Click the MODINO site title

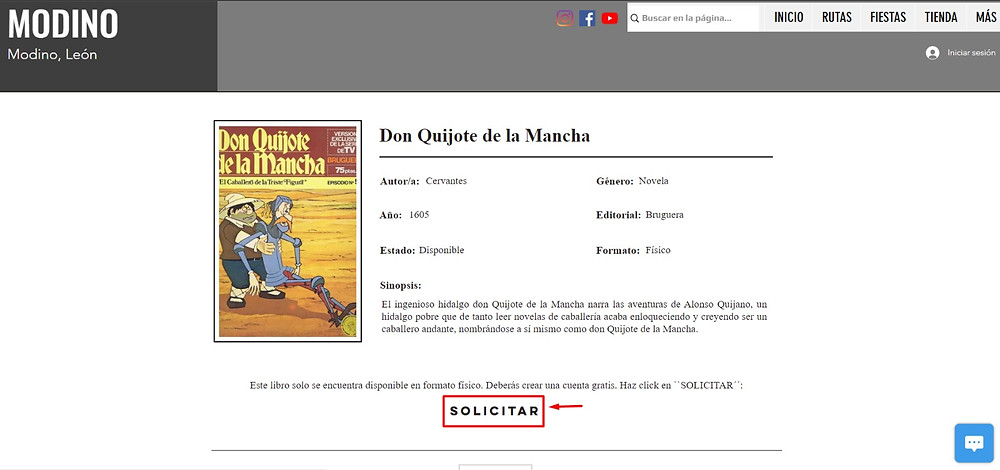pos(62,24)
